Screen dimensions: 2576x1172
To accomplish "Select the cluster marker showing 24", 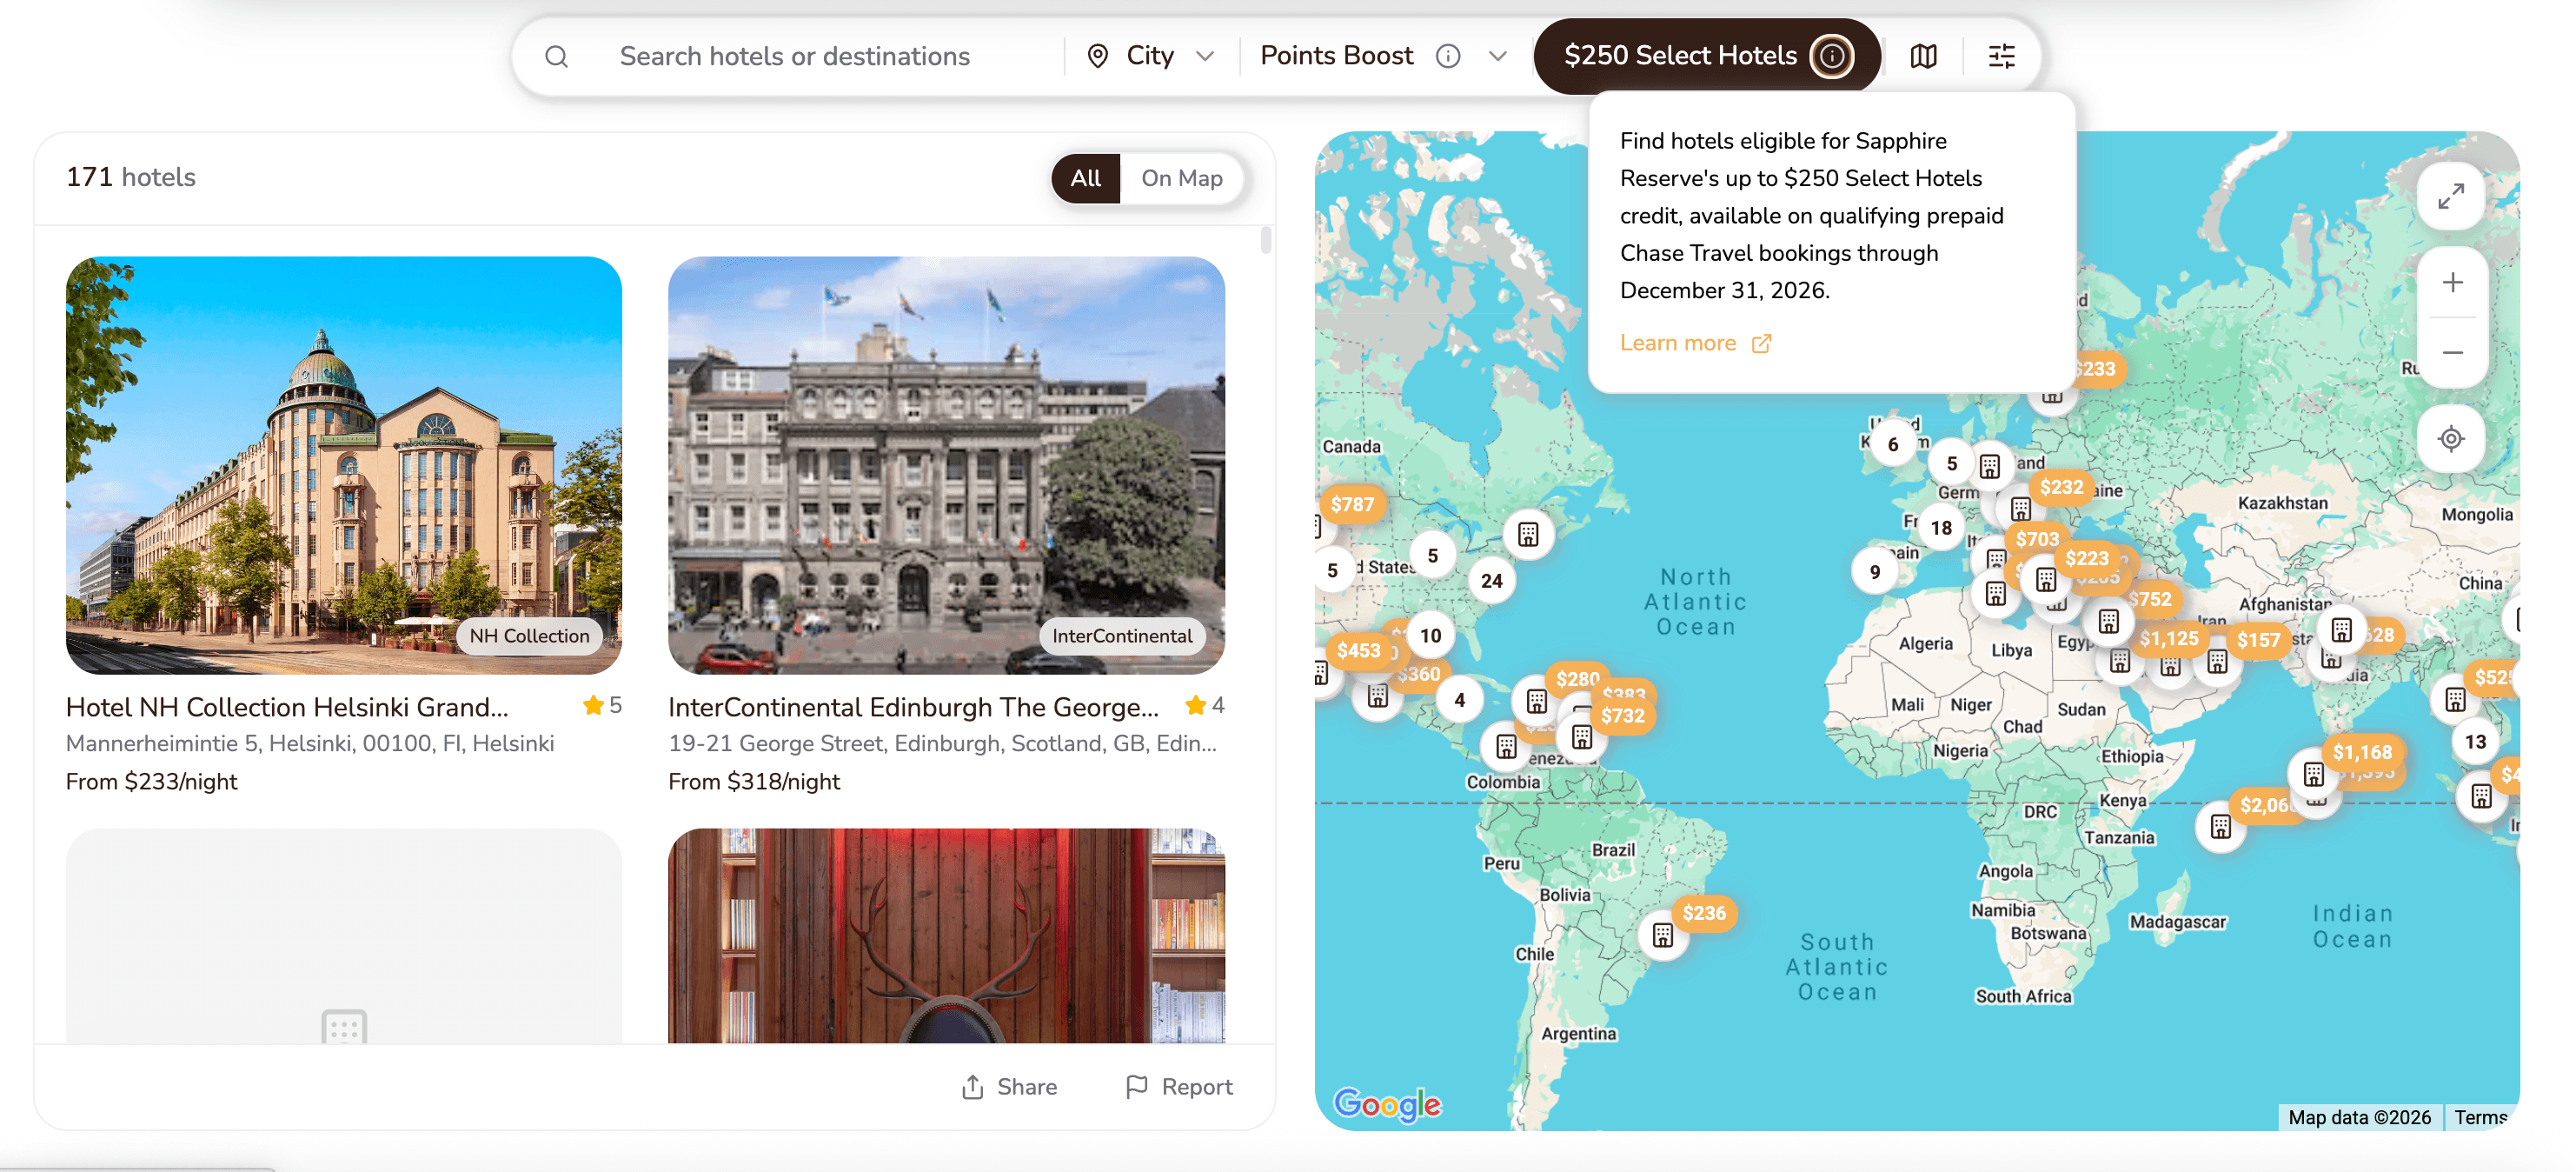I will [x=1491, y=580].
